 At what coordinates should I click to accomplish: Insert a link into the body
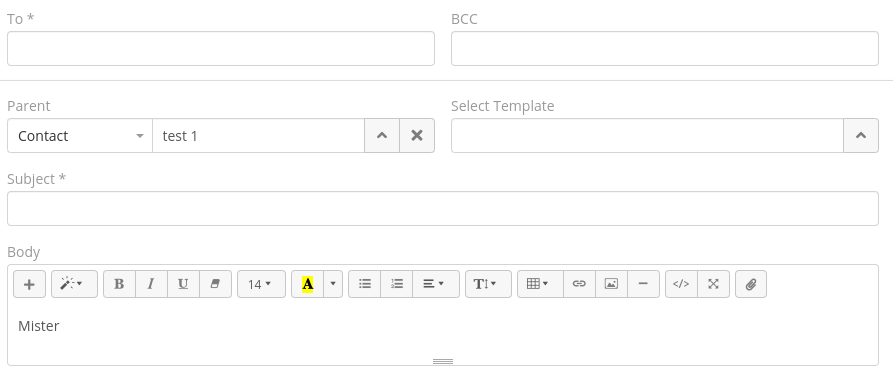(x=579, y=284)
